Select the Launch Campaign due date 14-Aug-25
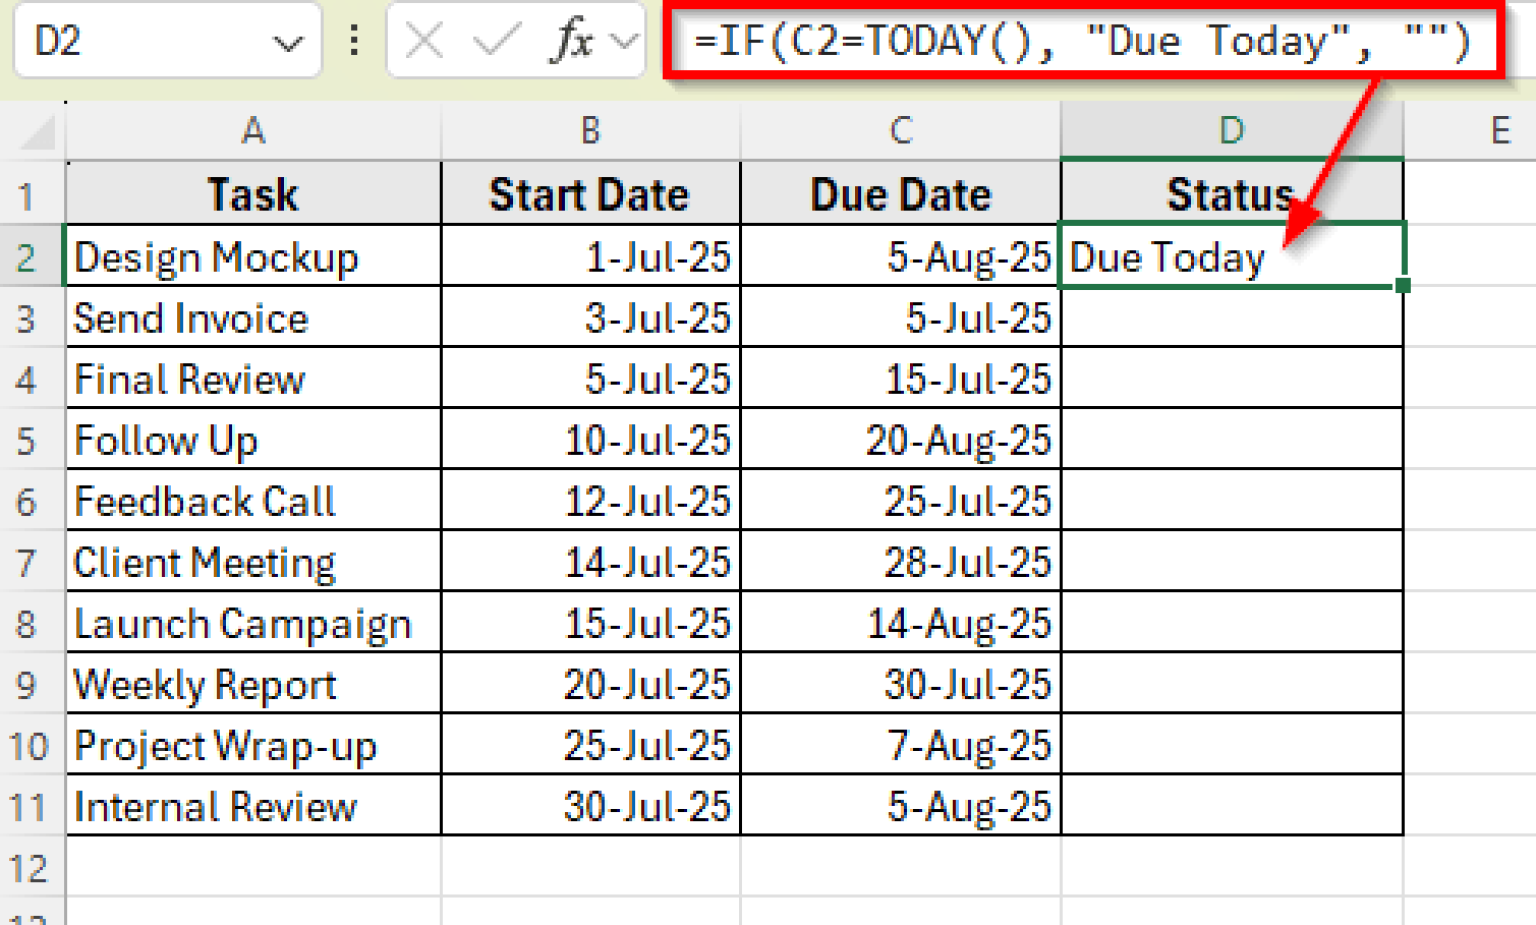 pyautogui.click(x=899, y=623)
